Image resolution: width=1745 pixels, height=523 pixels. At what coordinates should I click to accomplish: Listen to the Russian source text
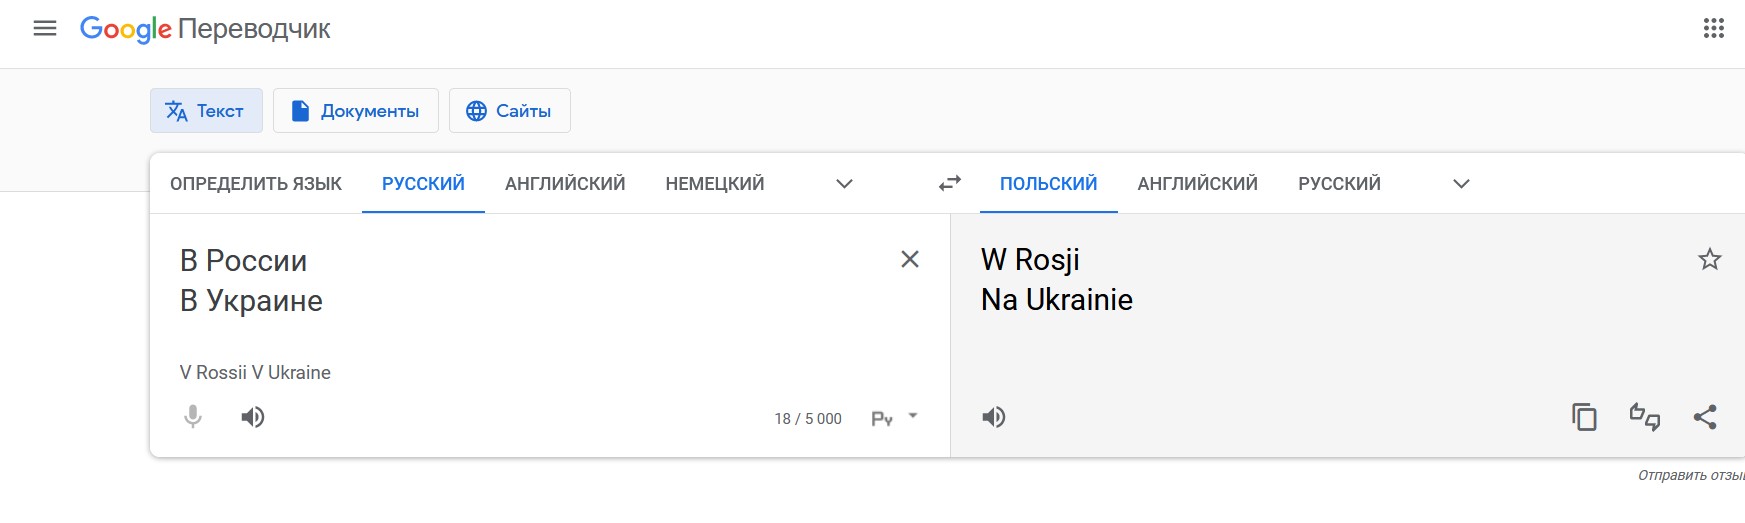253,417
